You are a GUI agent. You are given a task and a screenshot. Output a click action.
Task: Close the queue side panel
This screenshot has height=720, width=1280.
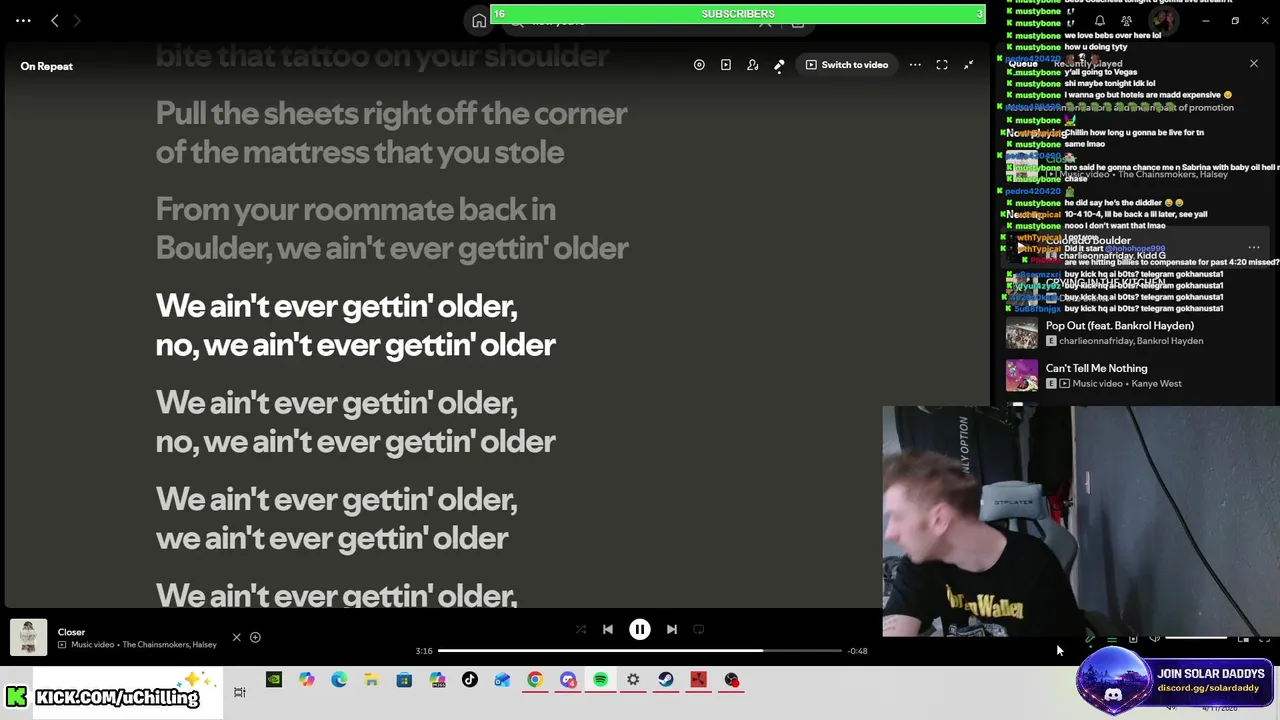tap(1254, 64)
